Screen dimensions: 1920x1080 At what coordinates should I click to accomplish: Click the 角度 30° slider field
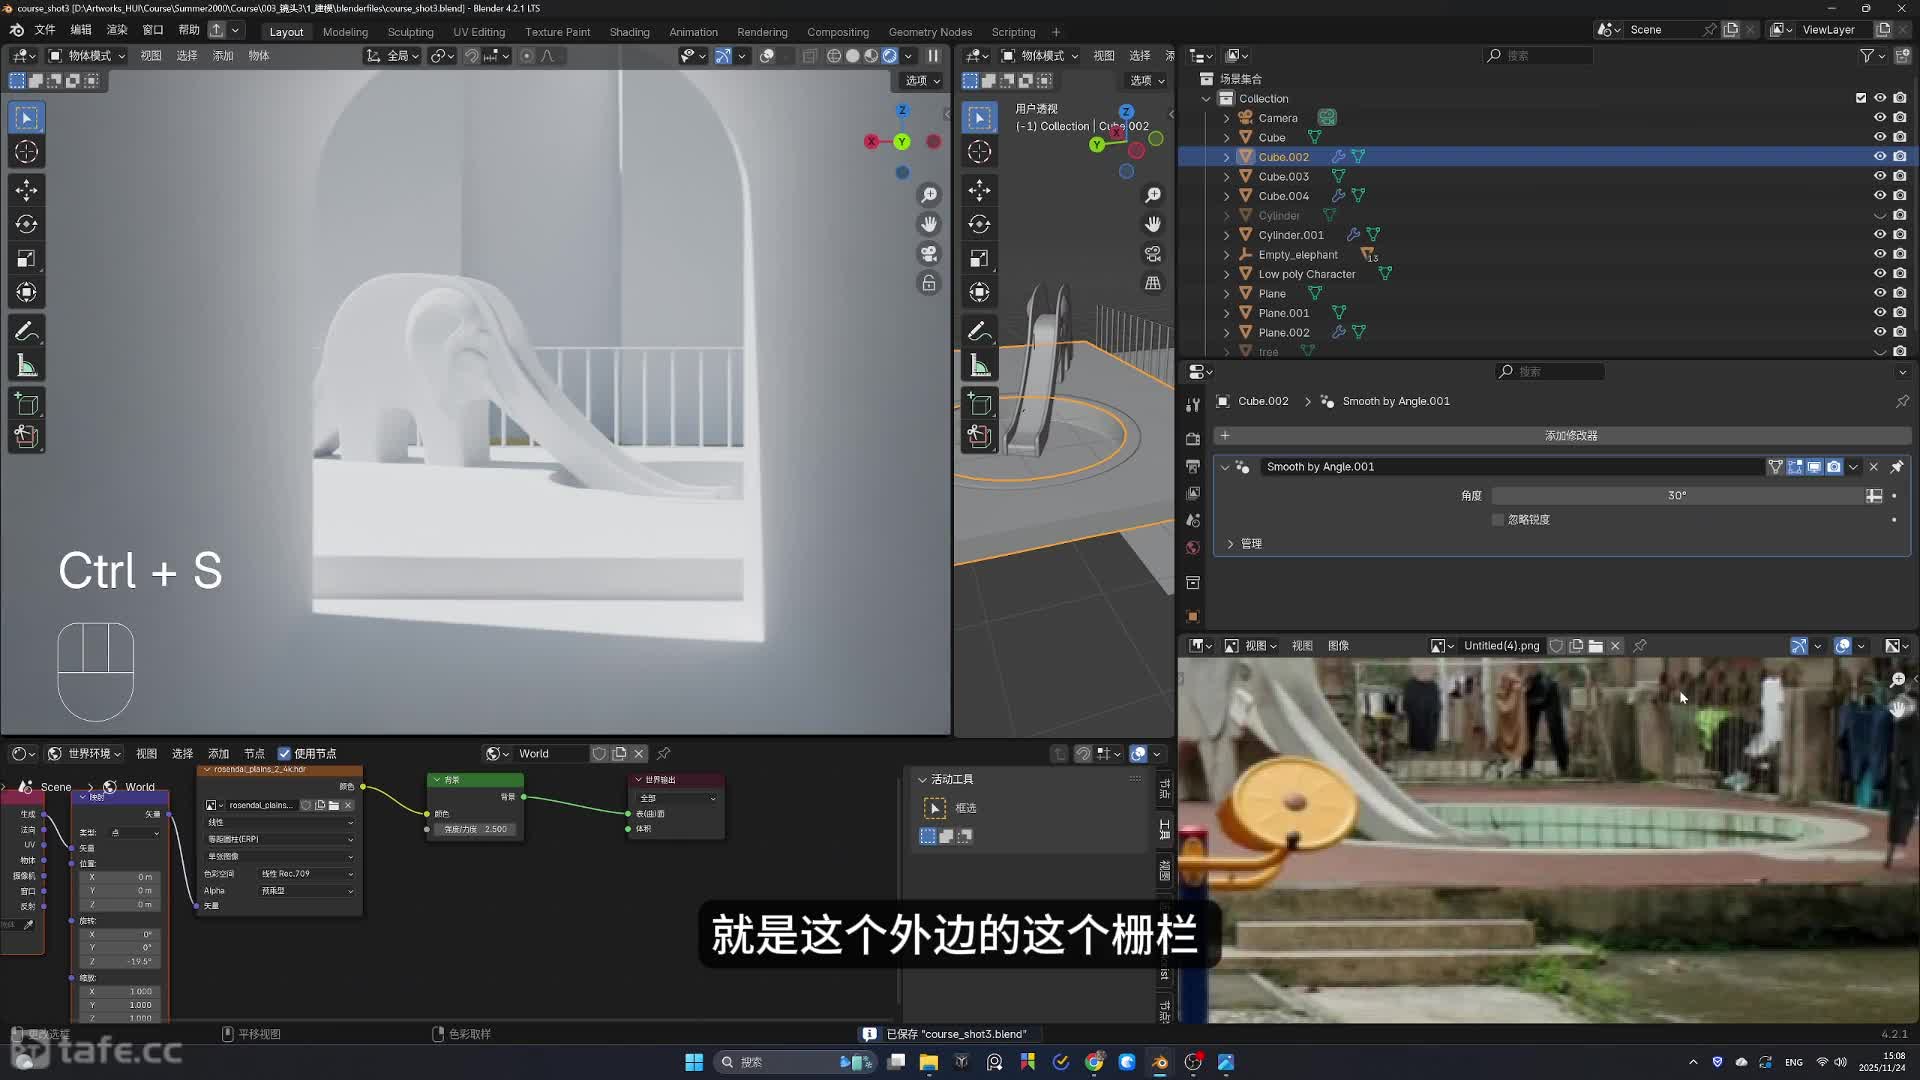click(x=1676, y=496)
